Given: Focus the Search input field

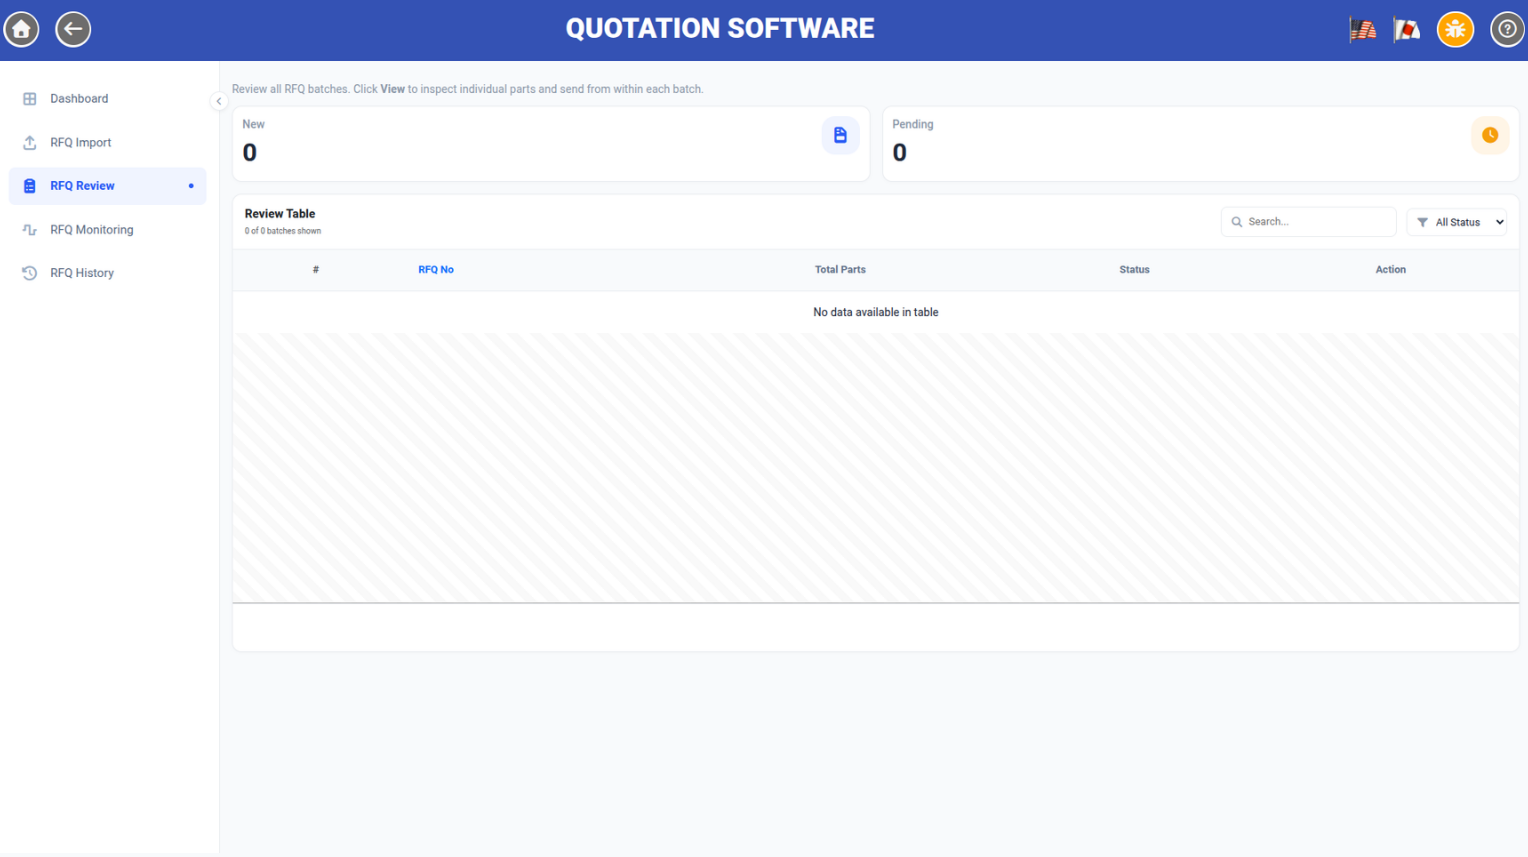Looking at the screenshot, I should pos(1308,222).
